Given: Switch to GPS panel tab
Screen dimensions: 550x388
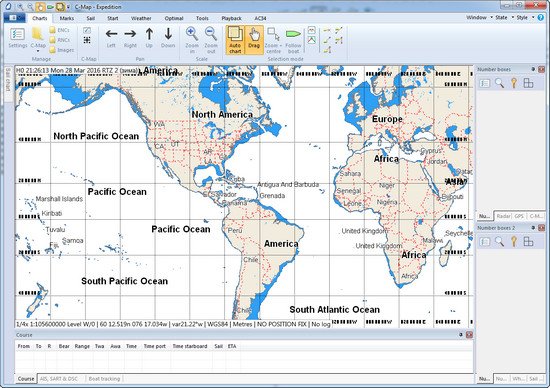Looking at the screenshot, I should tap(519, 216).
